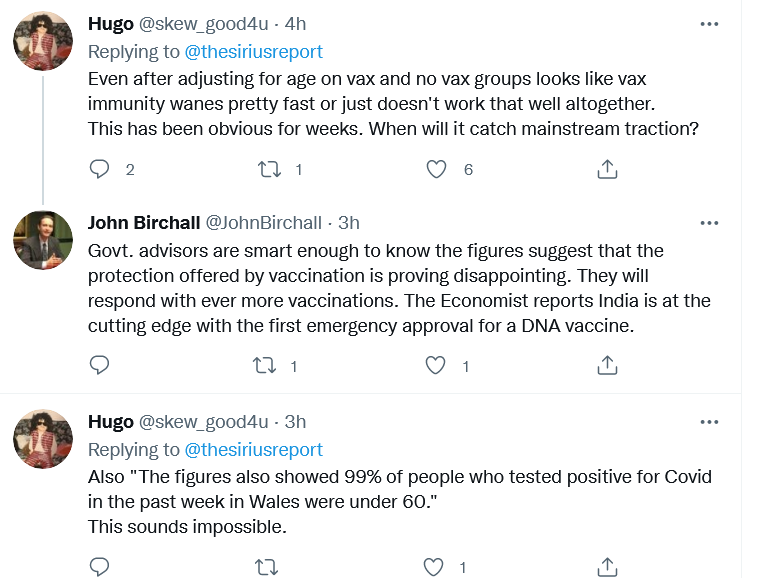This screenshot has height=578, width=757.
Task: Retweet Hugo's tweet about Wales Covid figures
Action: point(268,567)
